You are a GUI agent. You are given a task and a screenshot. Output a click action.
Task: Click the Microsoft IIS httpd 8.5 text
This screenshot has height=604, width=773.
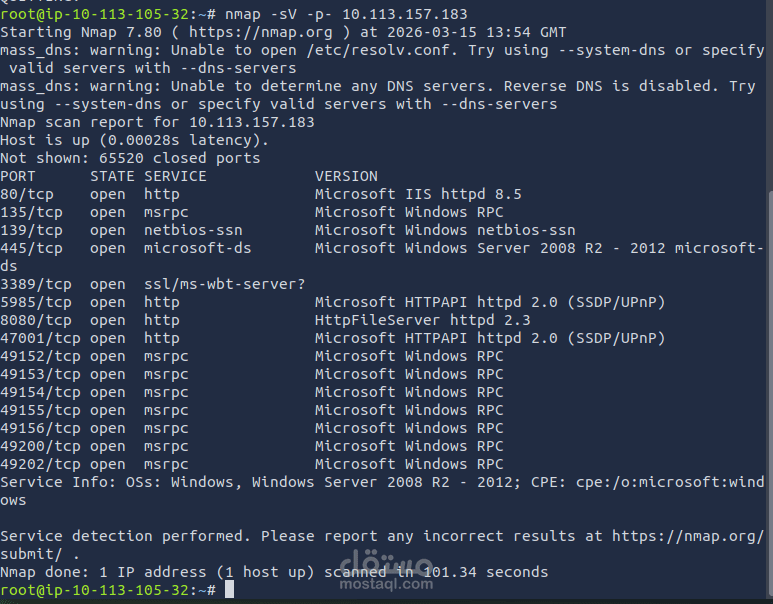(x=418, y=194)
